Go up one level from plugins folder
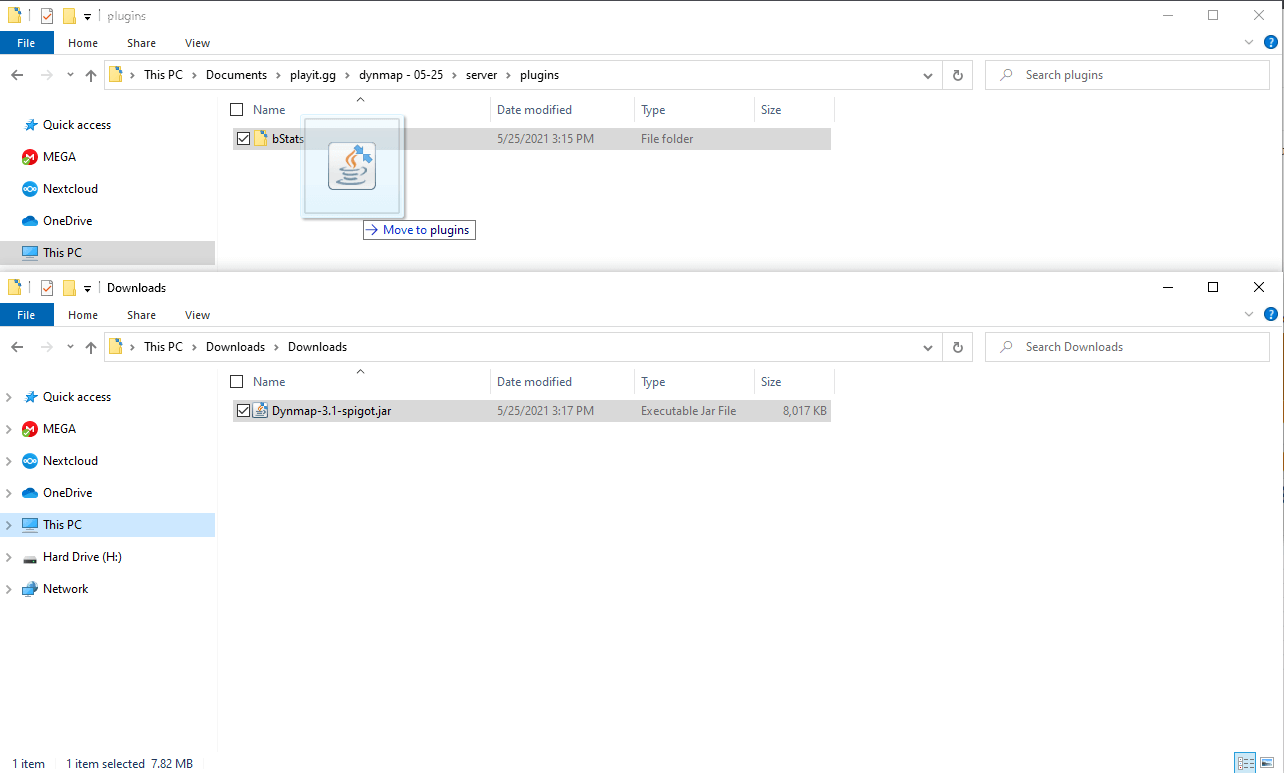 tap(91, 75)
